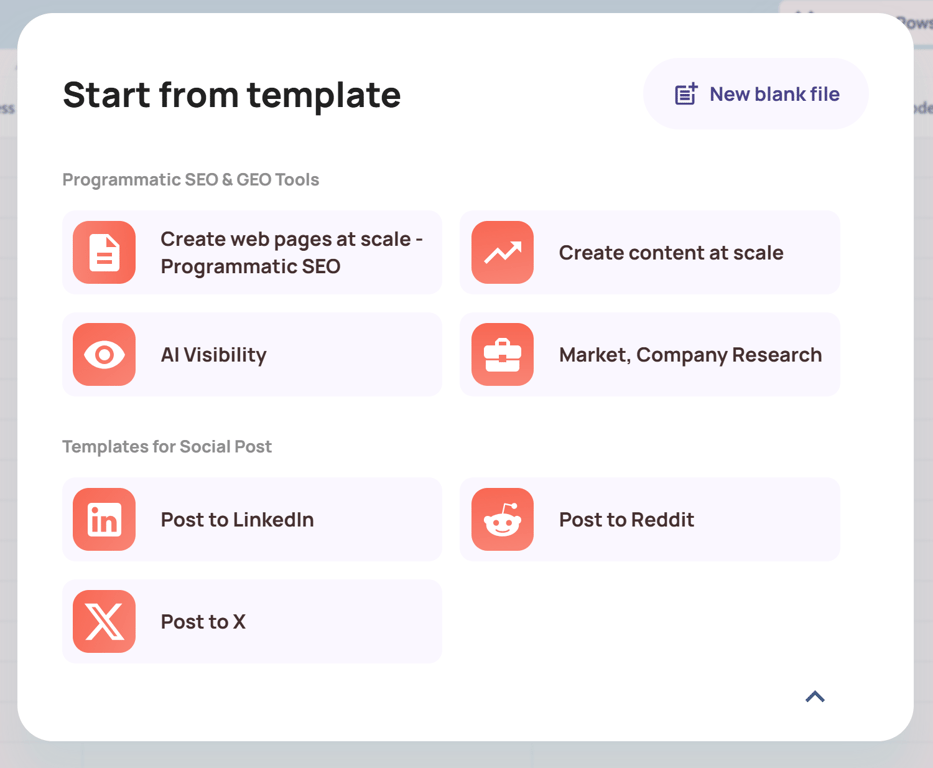This screenshot has width=933, height=768.
Task: Click the briefcase icon for Market Research
Action: pyautogui.click(x=502, y=355)
